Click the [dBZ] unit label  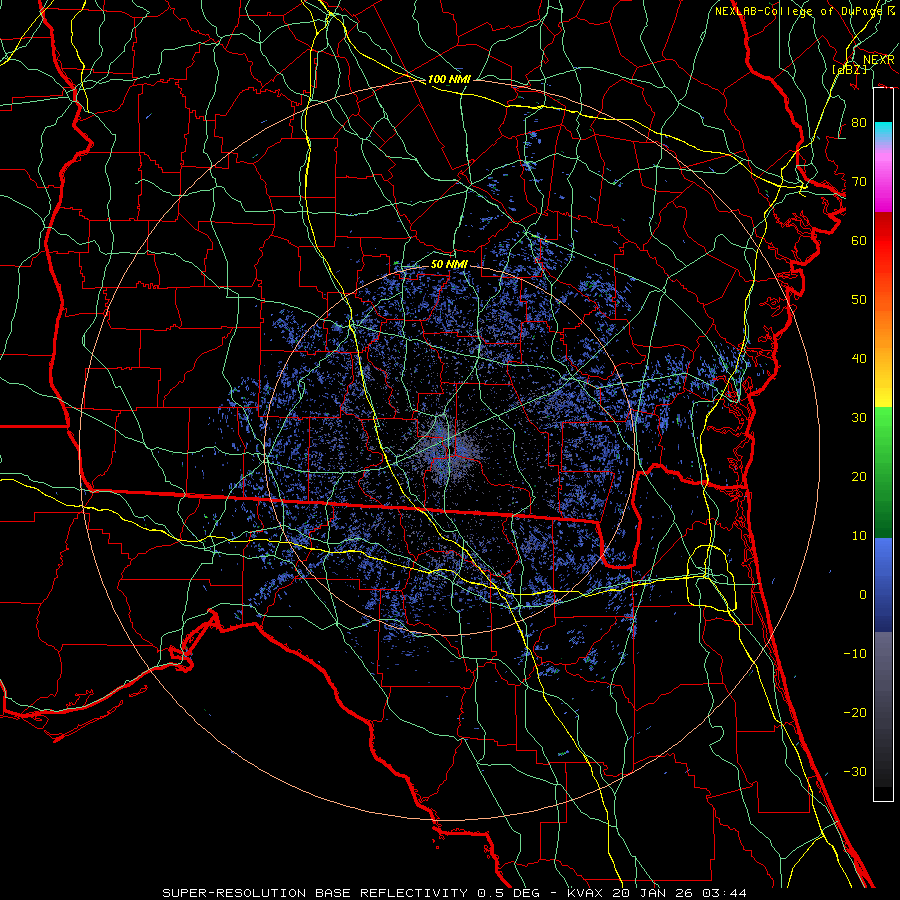point(849,69)
